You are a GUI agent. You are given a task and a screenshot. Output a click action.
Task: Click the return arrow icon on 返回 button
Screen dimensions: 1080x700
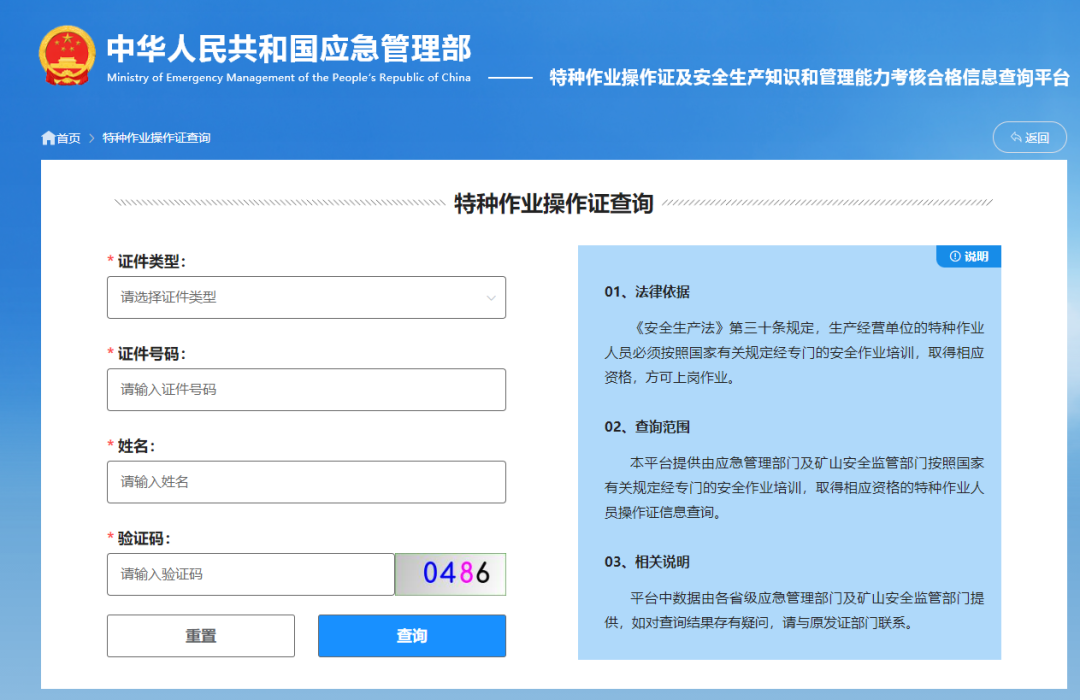pyautogui.click(x=1018, y=137)
